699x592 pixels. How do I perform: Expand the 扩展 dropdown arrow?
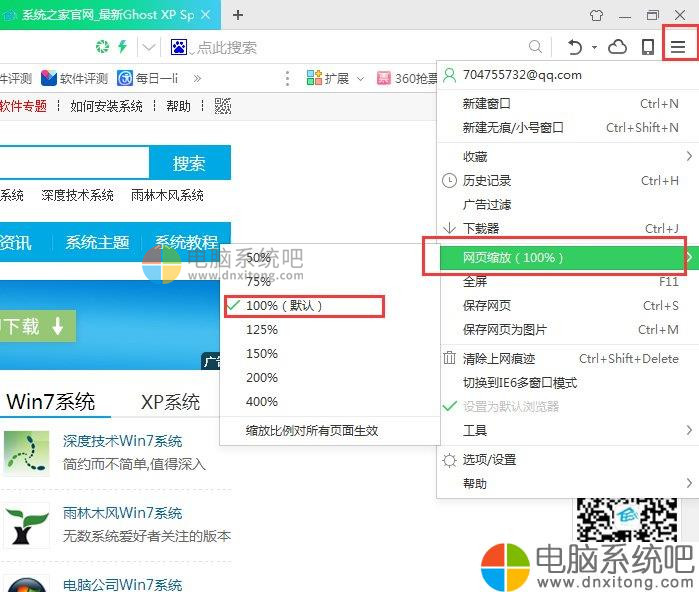(360, 79)
